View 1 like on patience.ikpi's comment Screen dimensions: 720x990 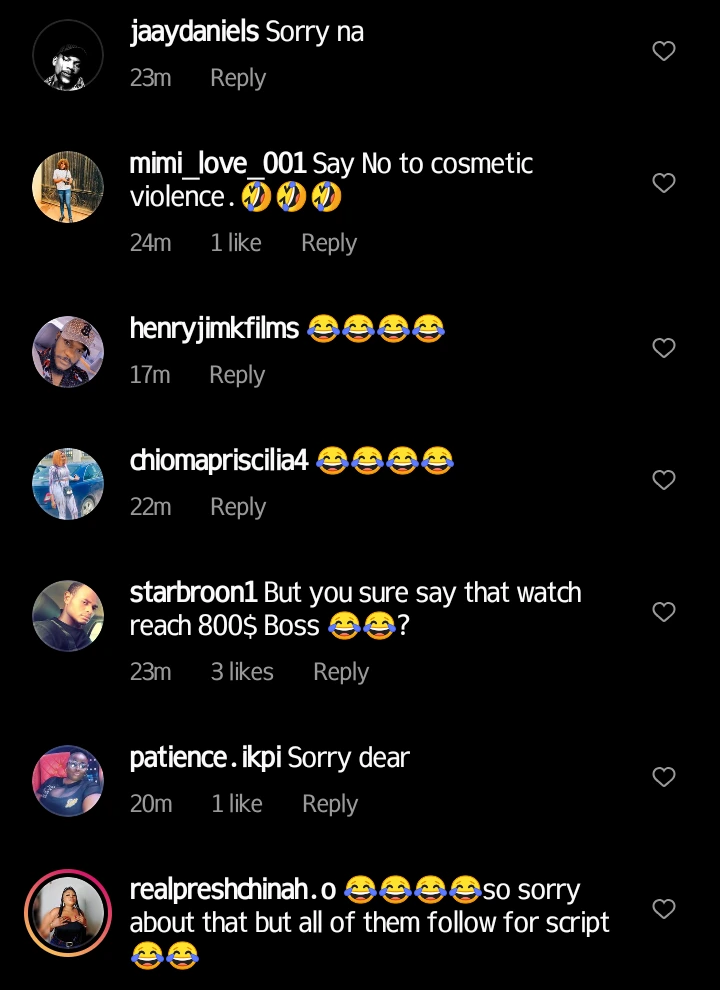[x=237, y=804]
